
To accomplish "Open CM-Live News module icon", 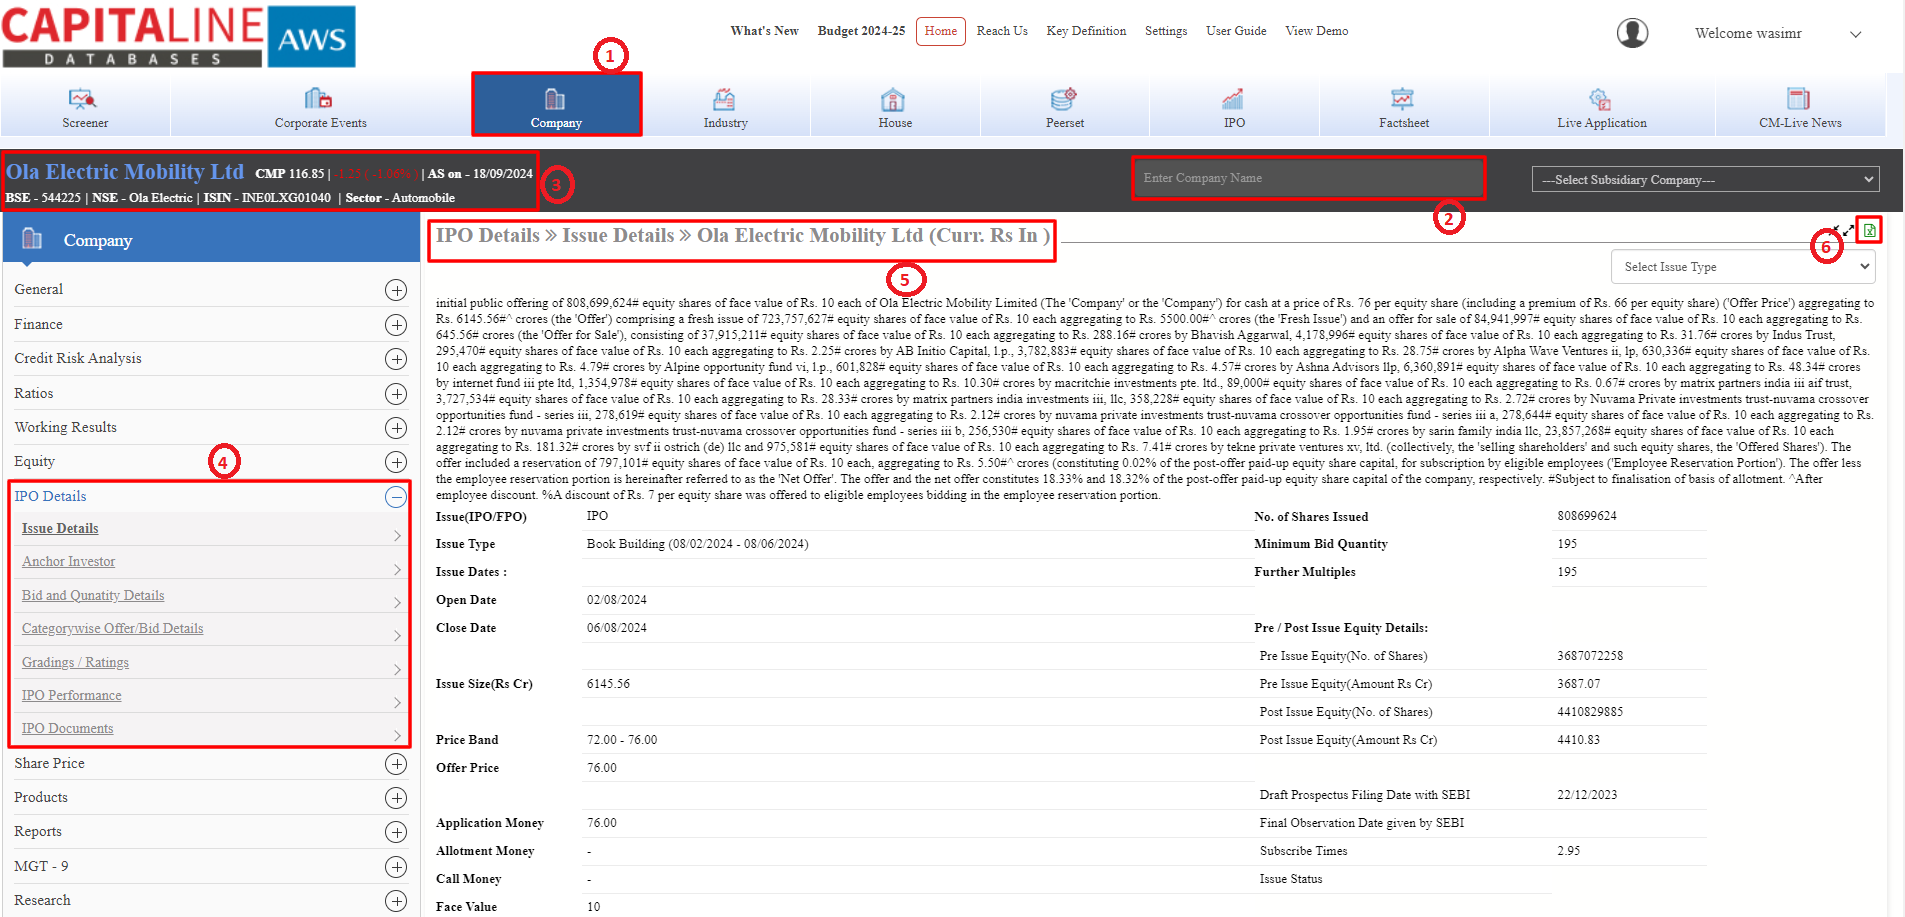I will (x=1798, y=98).
